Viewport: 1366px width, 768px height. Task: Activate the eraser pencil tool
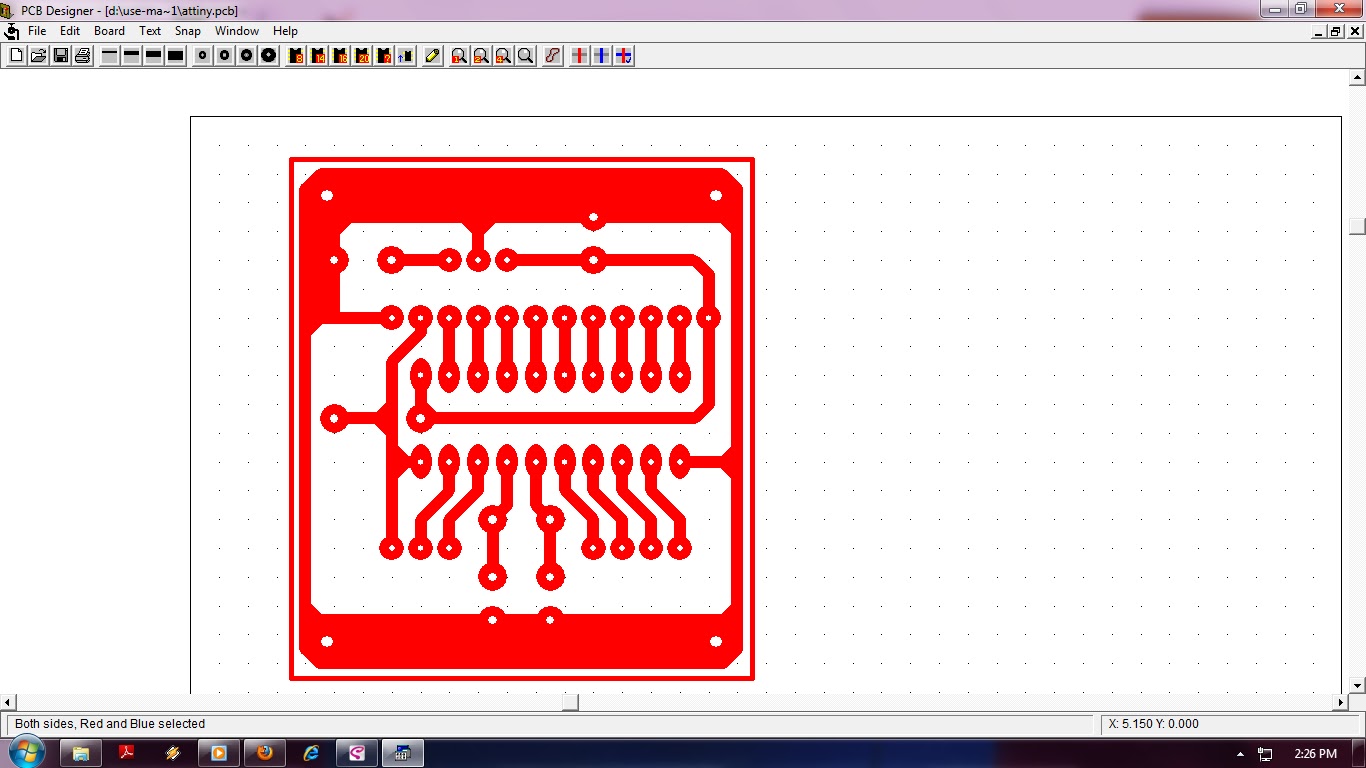[x=430, y=56]
